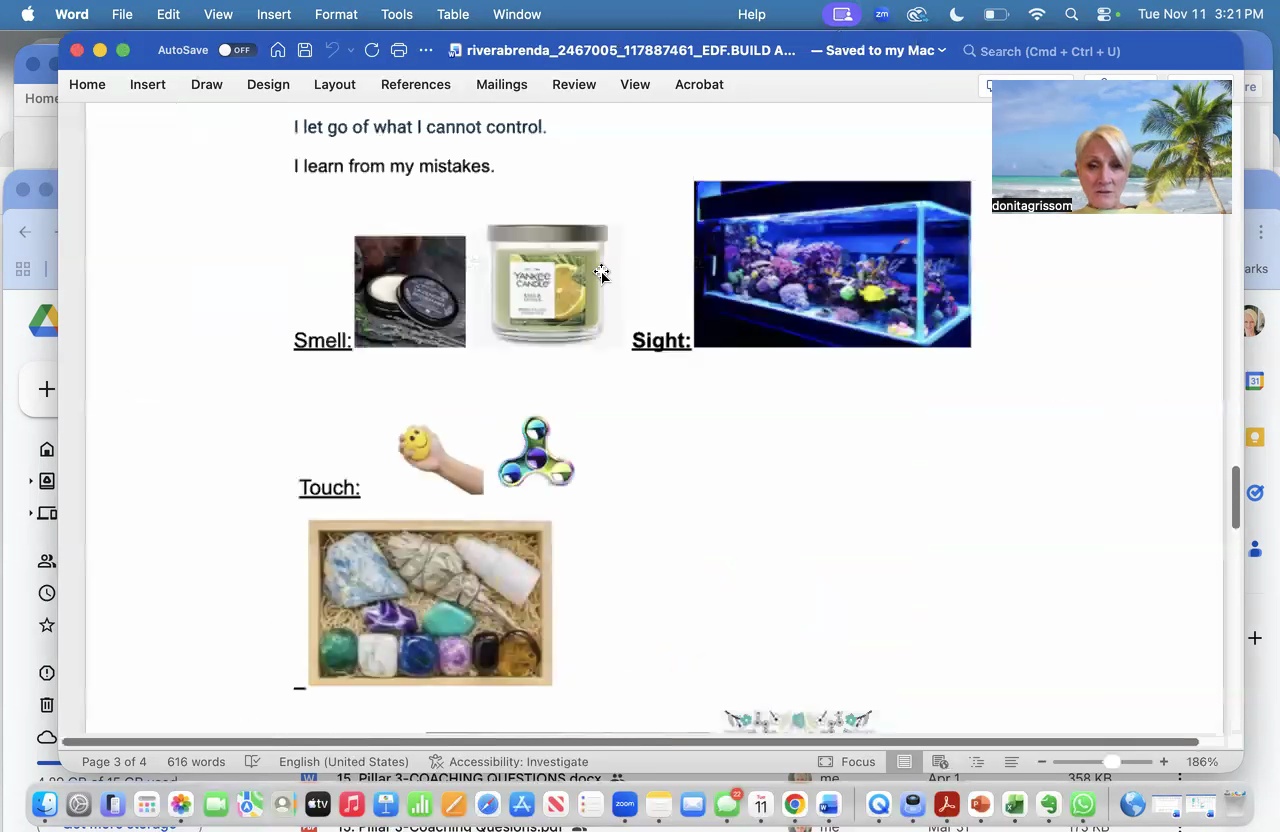Open Zoom app from the Dock
The image size is (1280, 832).
click(624, 804)
